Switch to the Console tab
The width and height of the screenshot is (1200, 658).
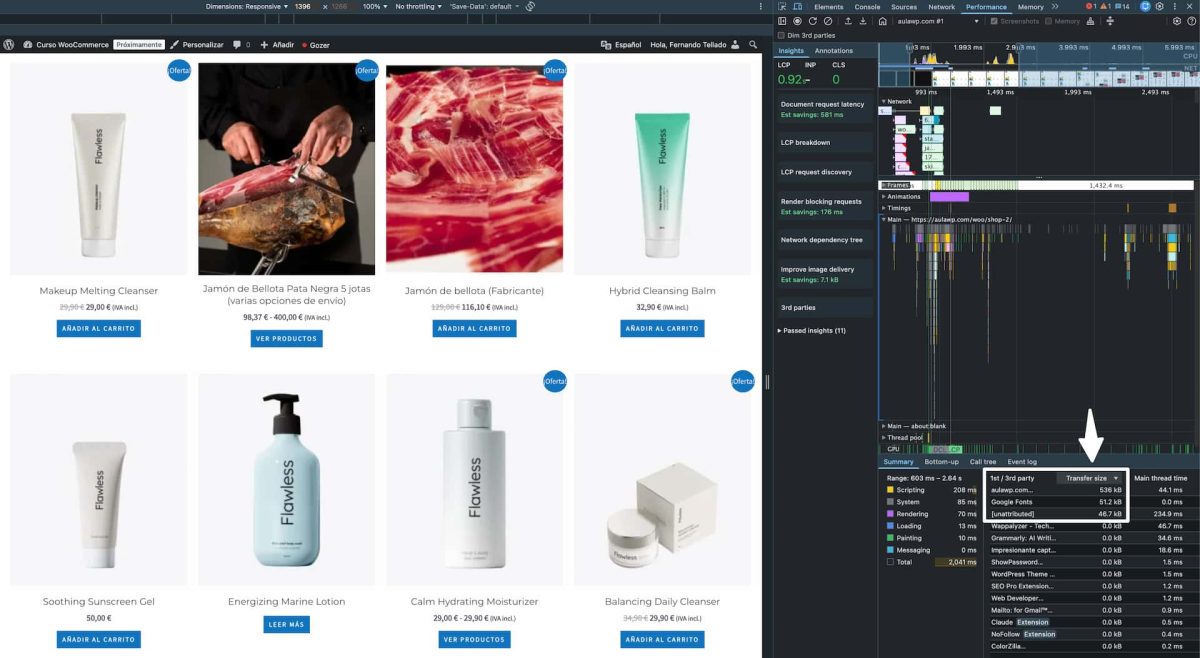click(867, 7)
